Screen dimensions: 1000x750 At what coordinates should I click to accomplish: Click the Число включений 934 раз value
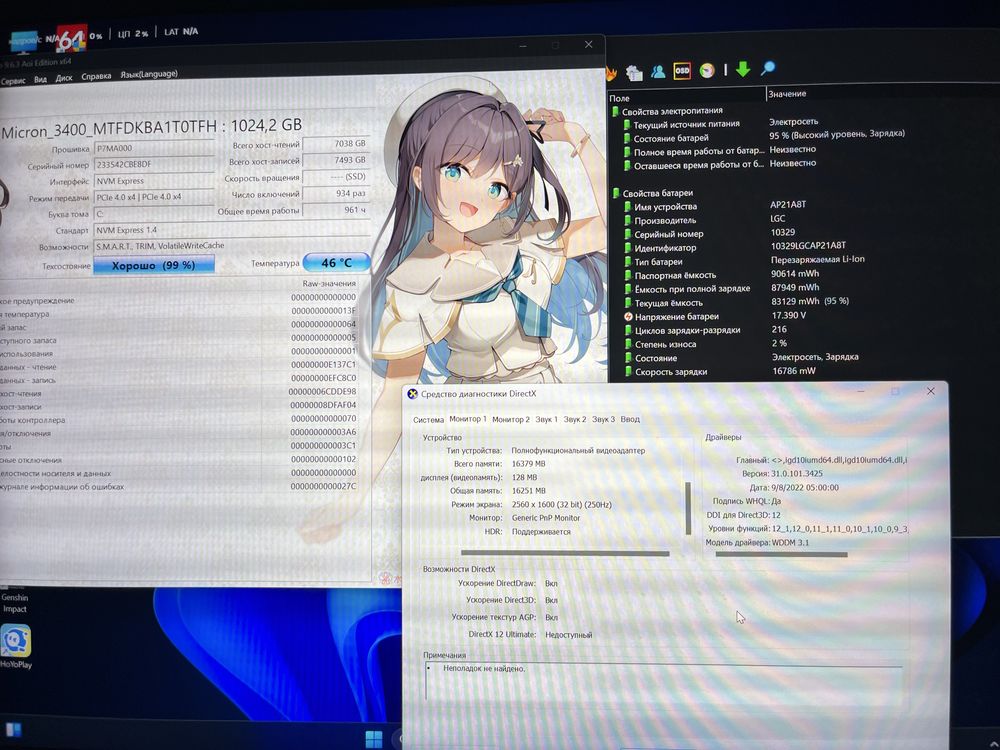click(336, 194)
